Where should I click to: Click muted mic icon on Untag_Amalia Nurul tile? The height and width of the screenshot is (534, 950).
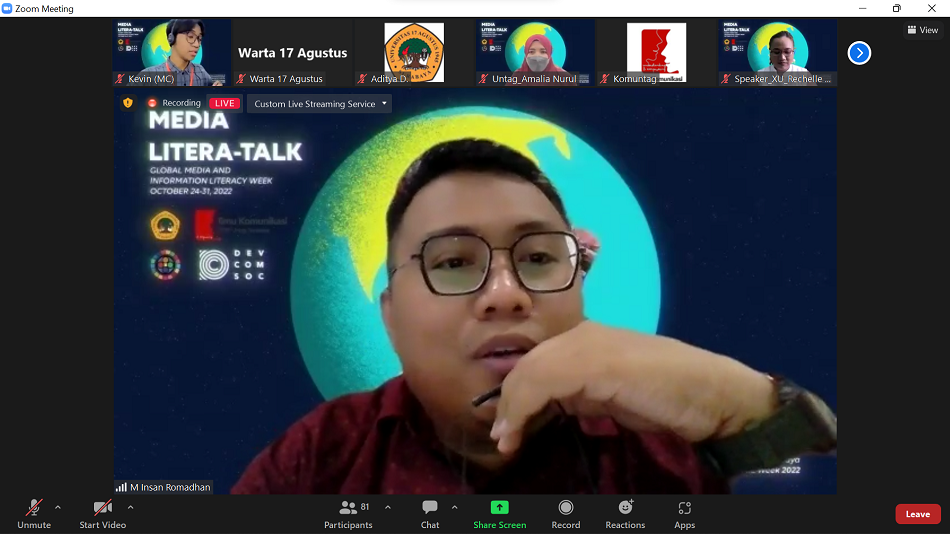[x=483, y=79]
